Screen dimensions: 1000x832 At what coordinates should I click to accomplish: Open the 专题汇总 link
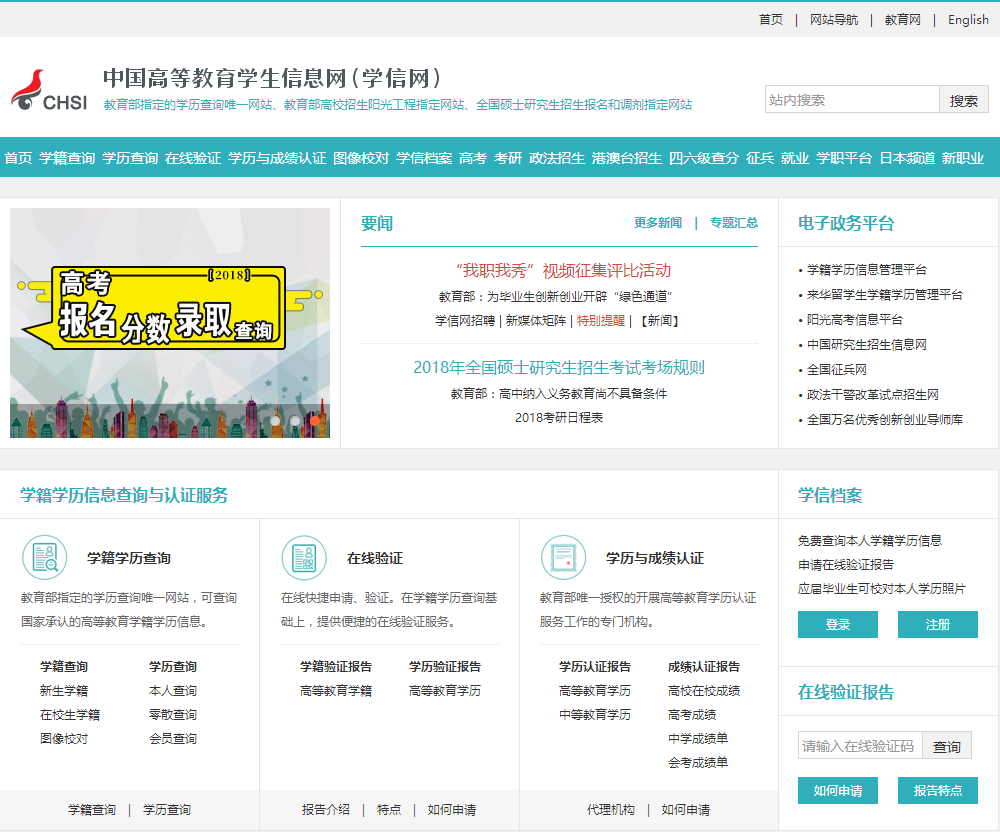[734, 223]
